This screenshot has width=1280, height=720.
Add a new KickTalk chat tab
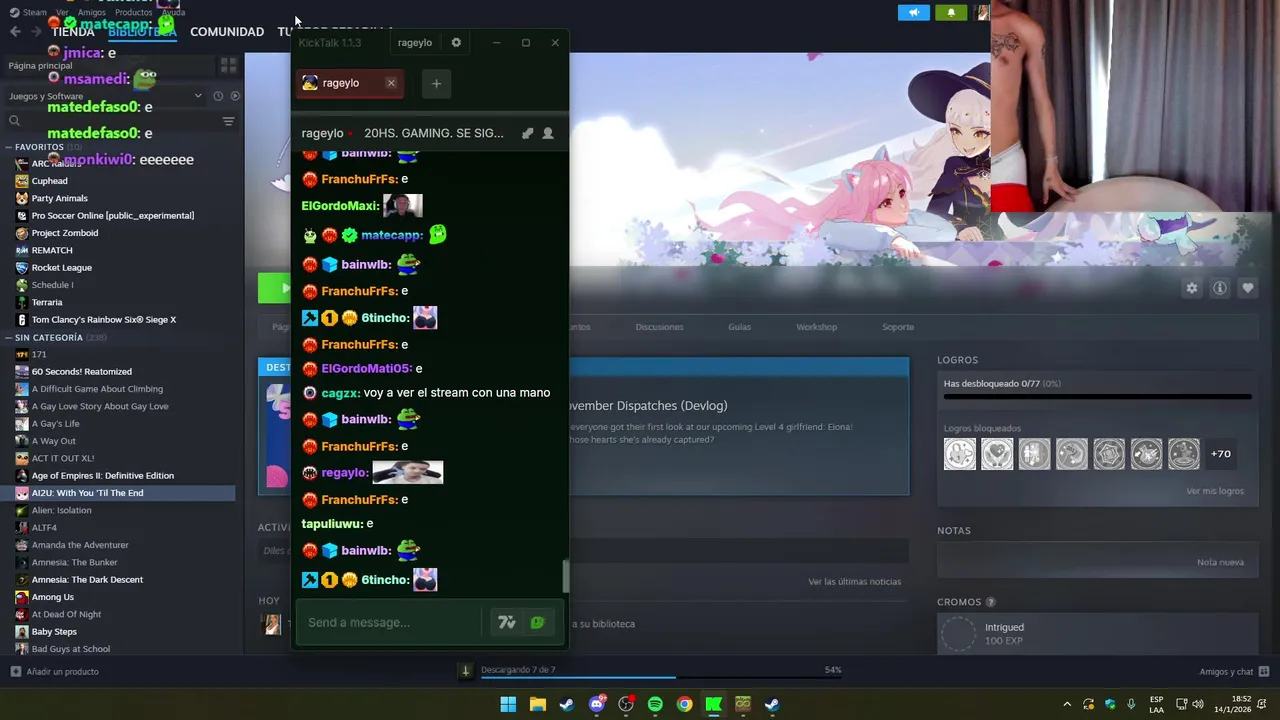click(x=436, y=84)
